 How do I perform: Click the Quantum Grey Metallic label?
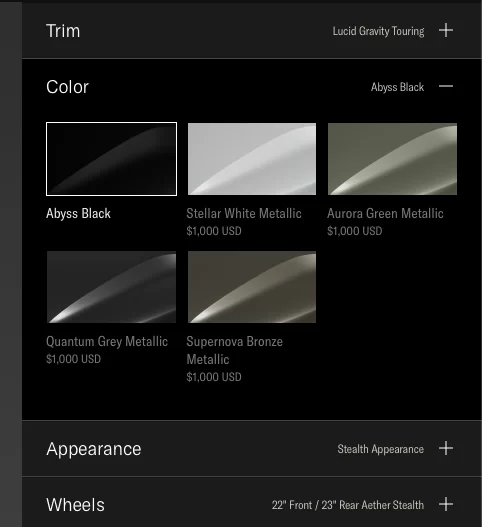pos(107,341)
